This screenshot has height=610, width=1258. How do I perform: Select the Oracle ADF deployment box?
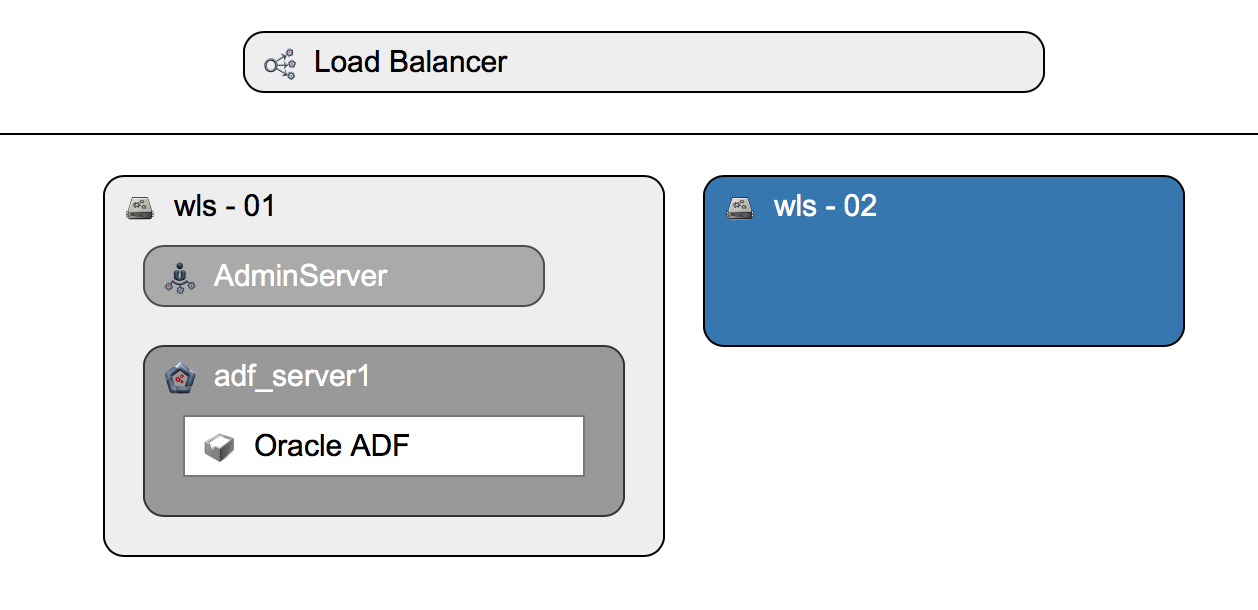point(384,446)
